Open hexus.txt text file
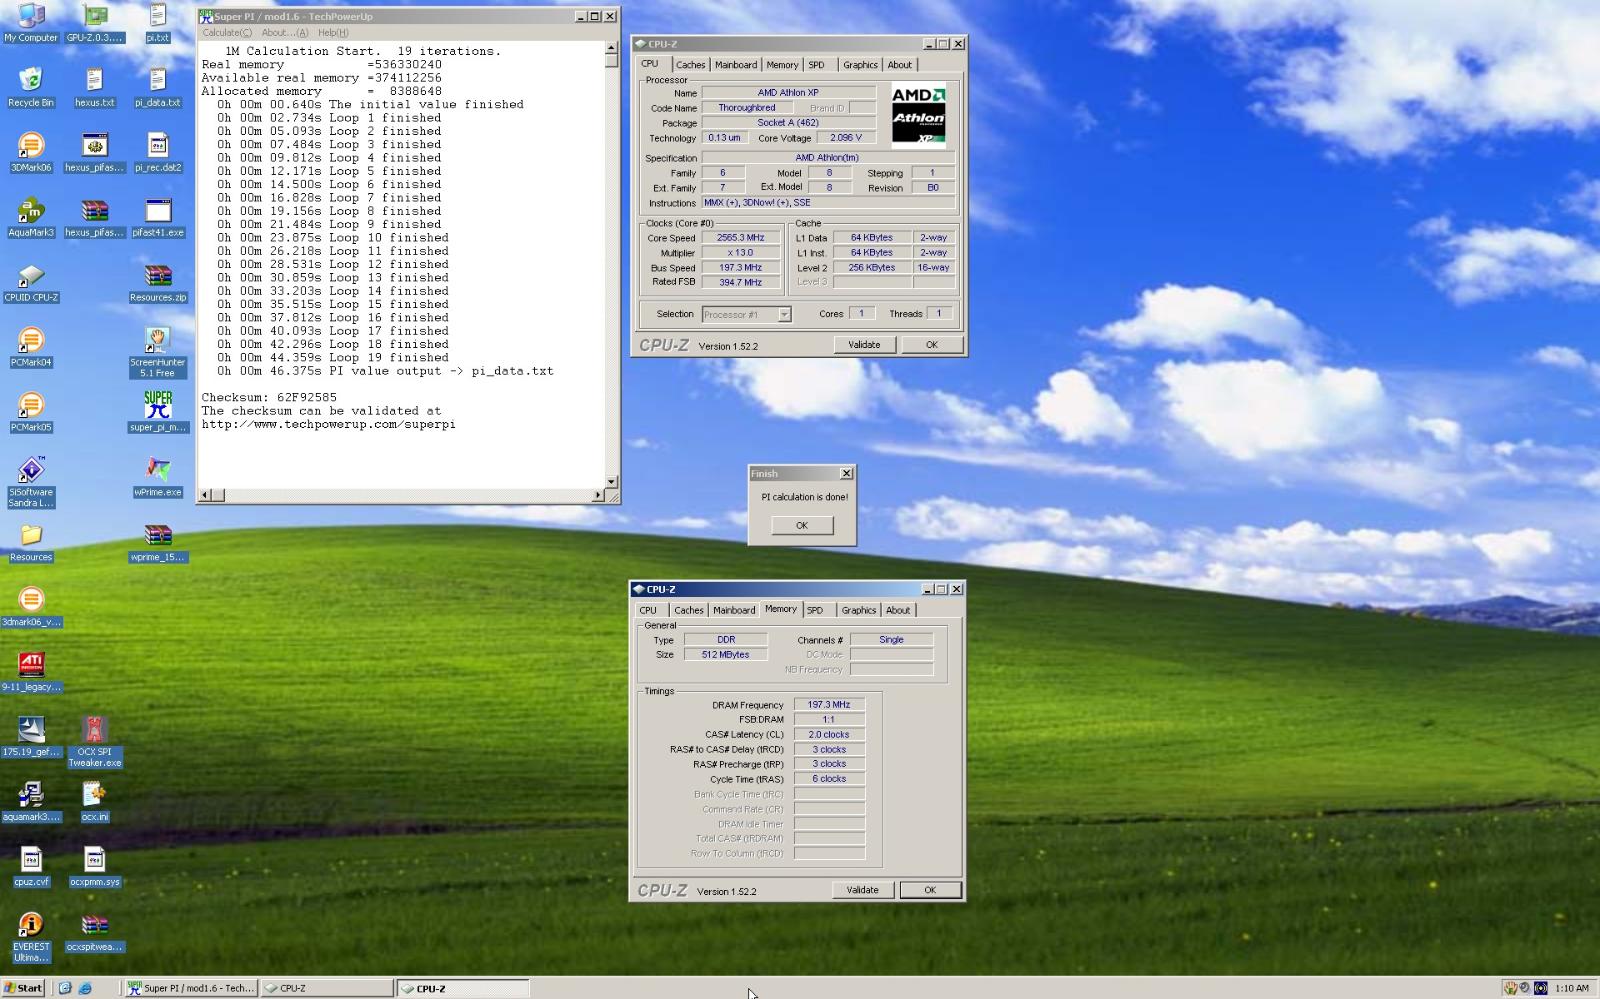The height and width of the screenshot is (999, 1600). (x=95, y=87)
